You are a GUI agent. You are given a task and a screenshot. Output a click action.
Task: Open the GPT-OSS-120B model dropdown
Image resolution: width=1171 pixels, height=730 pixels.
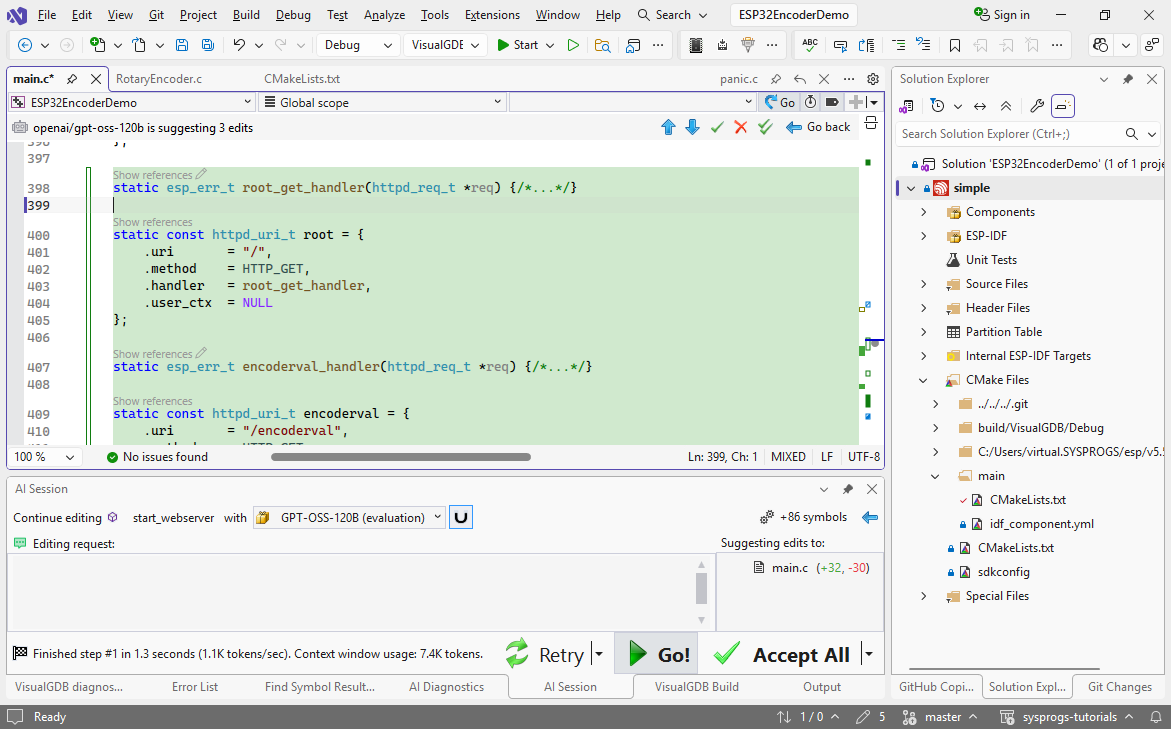[x=348, y=517]
